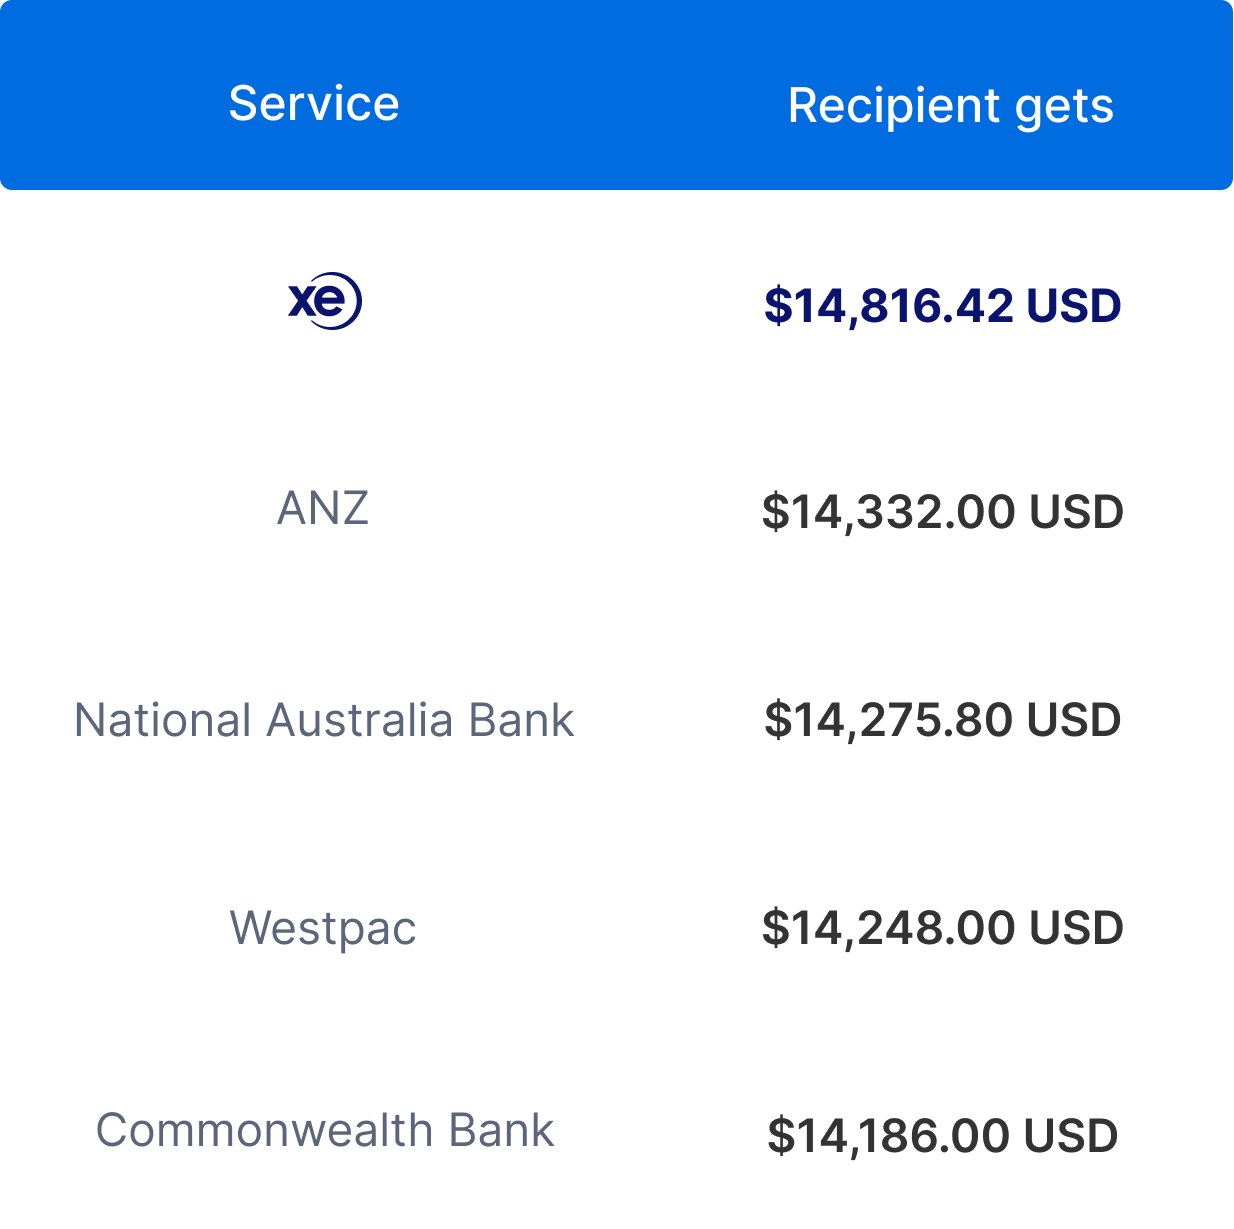Screen dimensions: 1234x1229
Task: Select the Service column header
Action: tap(314, 103)
